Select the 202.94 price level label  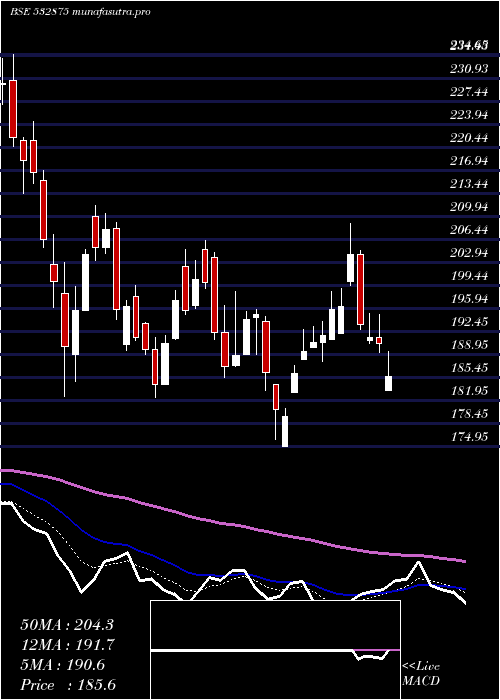(468, 253)
